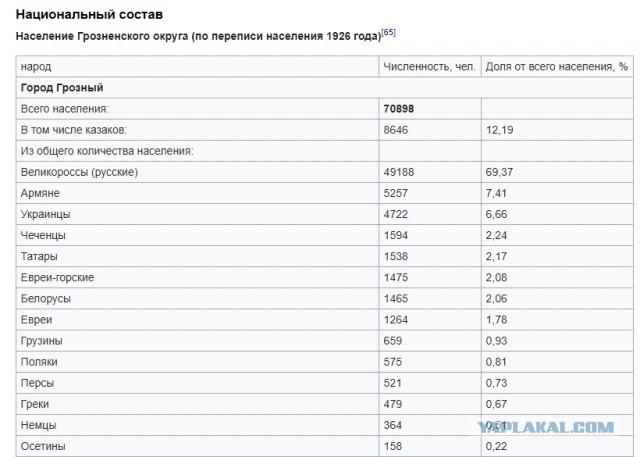
Task: Click the percentage 1,78
Action: [x=496, y=319]
